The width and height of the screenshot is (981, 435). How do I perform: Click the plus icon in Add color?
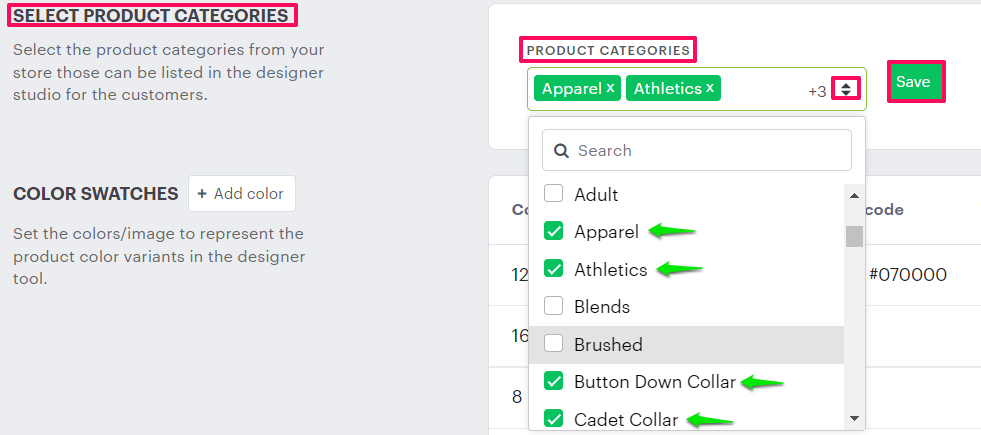(x=202, y=194)
